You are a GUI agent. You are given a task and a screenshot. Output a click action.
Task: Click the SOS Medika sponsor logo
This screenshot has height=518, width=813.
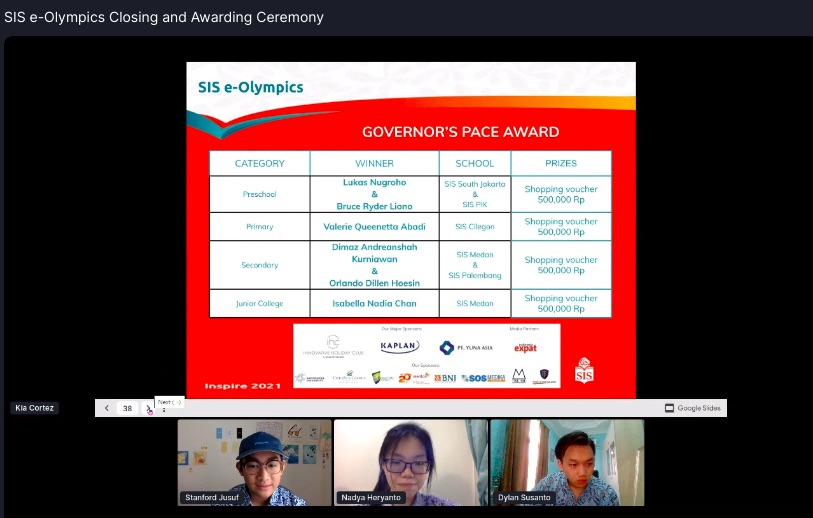(x=482, y=377)
